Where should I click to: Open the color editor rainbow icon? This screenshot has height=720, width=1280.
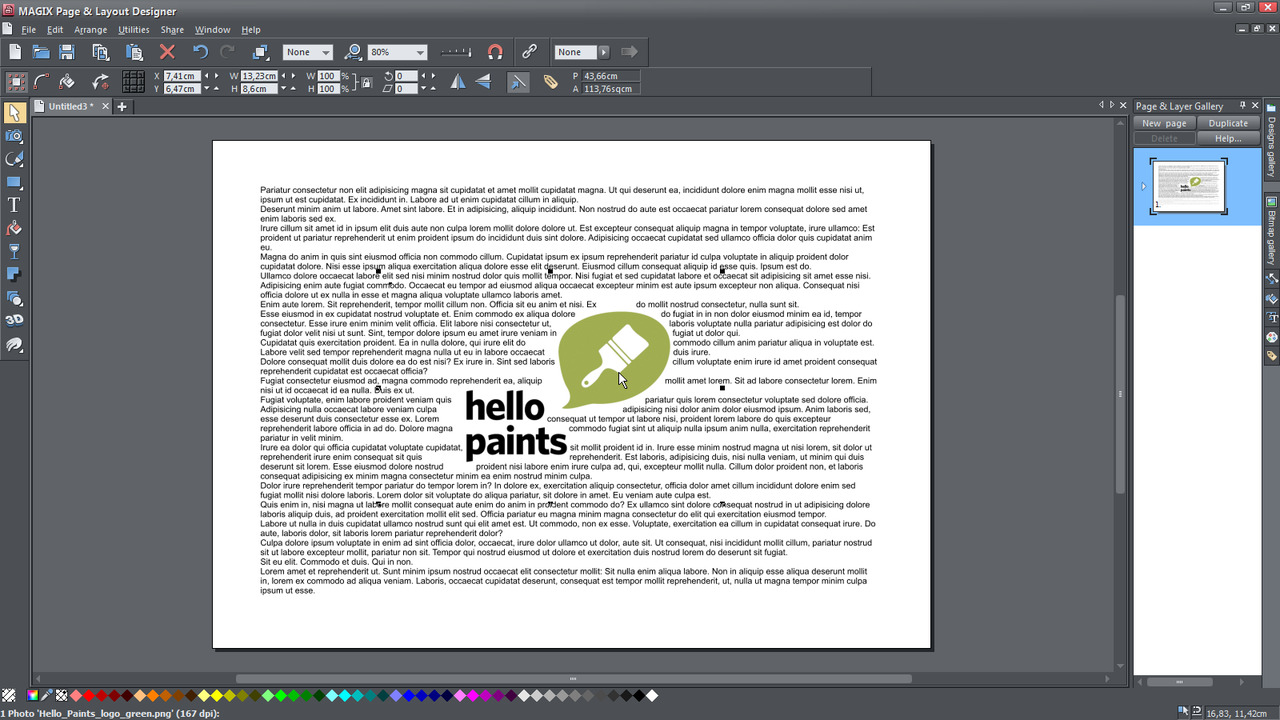click(34, 695)
